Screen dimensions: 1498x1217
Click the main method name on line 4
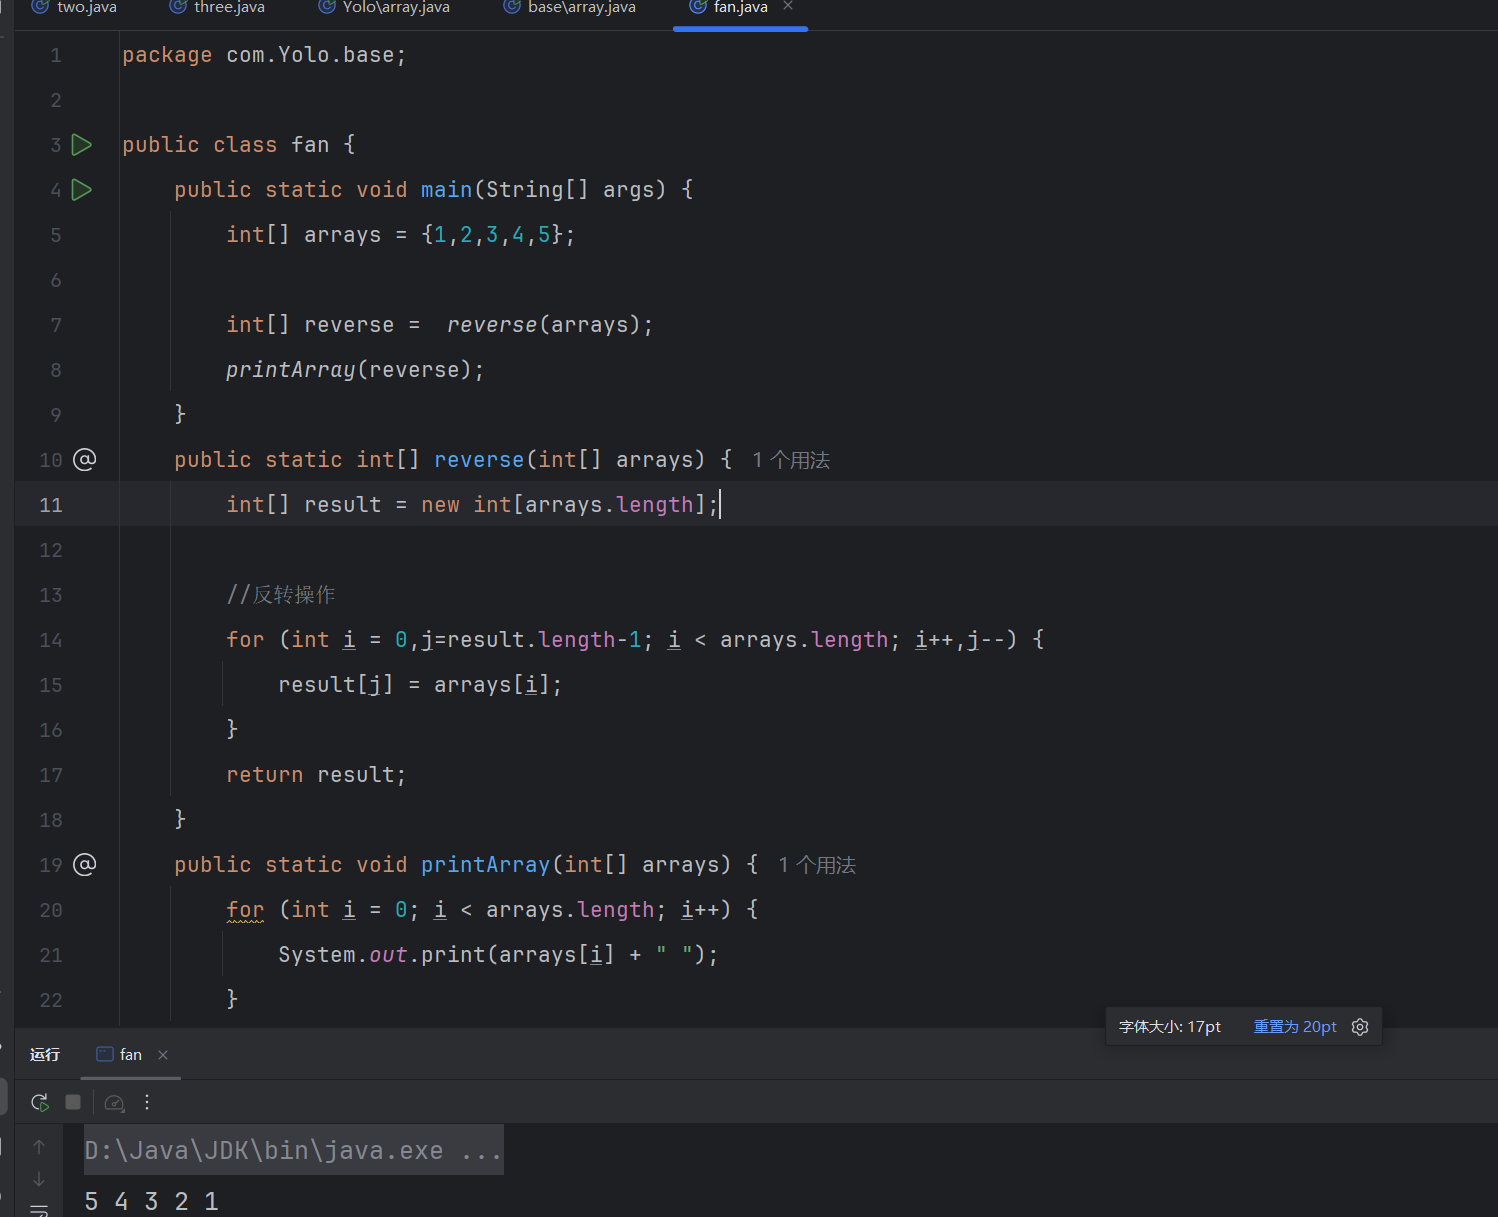tap(446, 190)
